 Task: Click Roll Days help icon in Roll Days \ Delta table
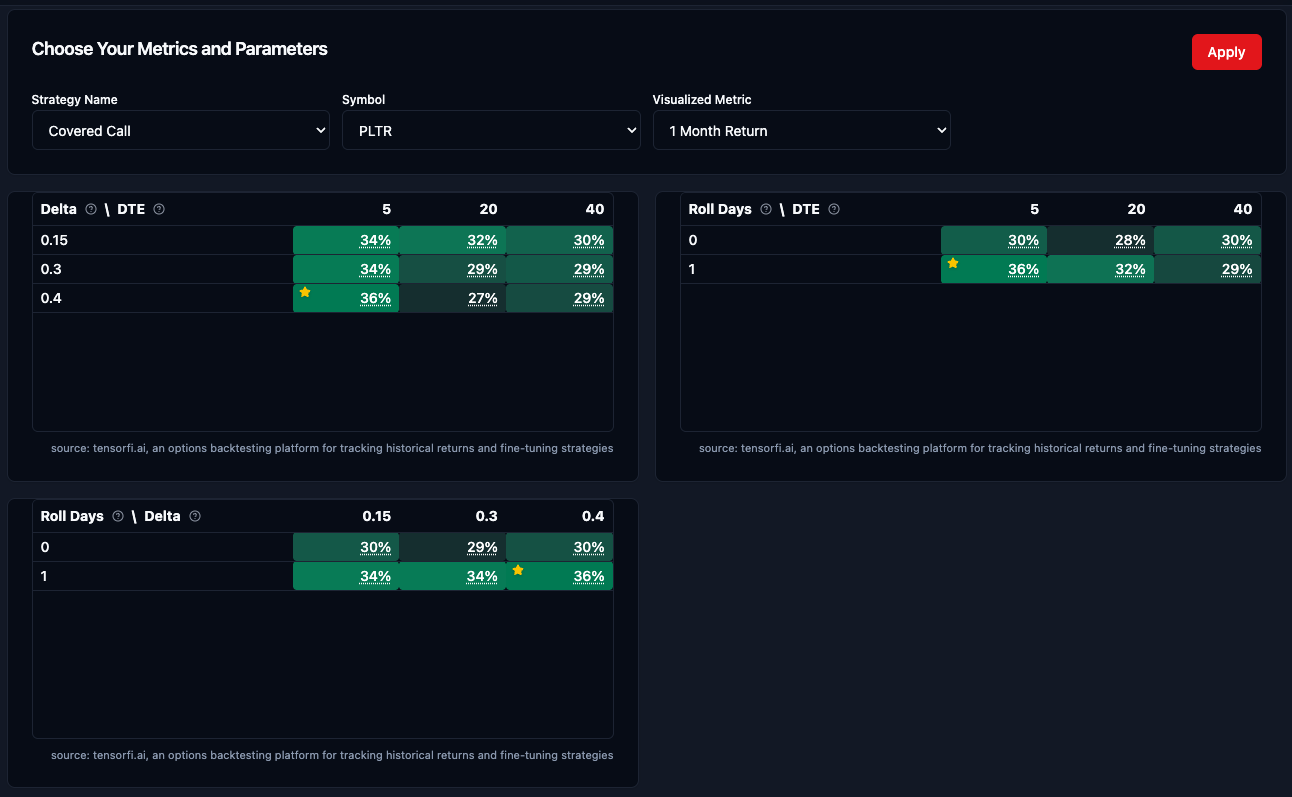[x=118, y=516]
